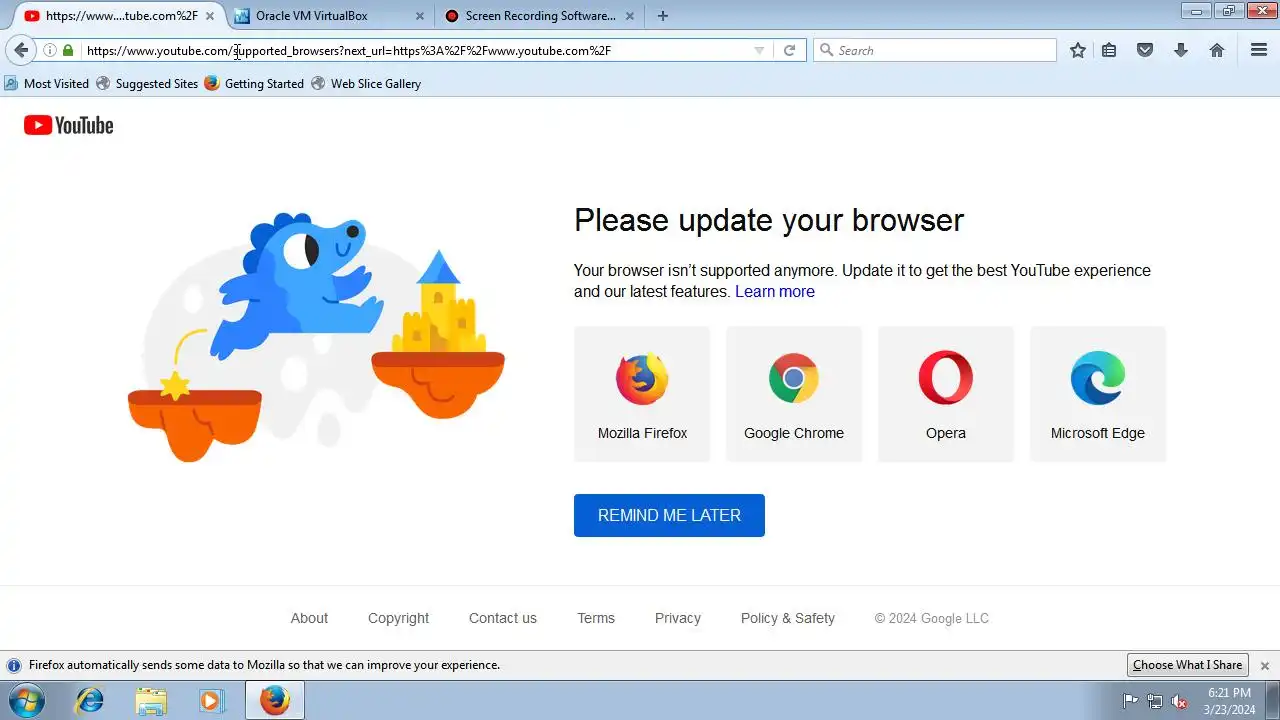This screenshot has height=720, width=1280.
Task: Open Action Center flag in system tray
Action: (x=1131, y=701)
